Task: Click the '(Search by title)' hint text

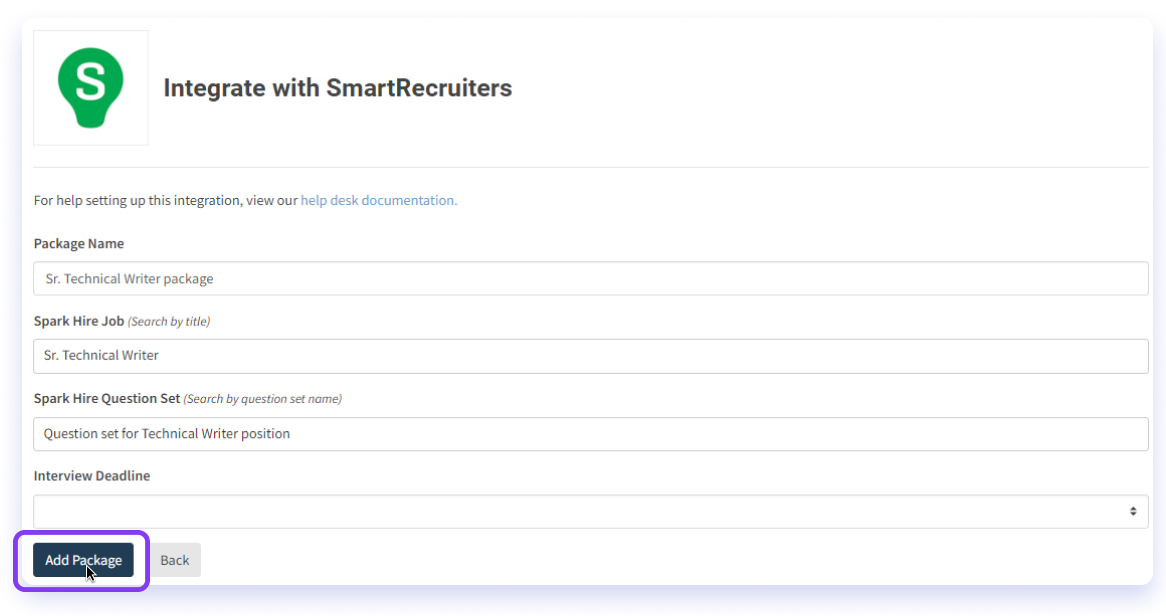Action: pos(169,321)
